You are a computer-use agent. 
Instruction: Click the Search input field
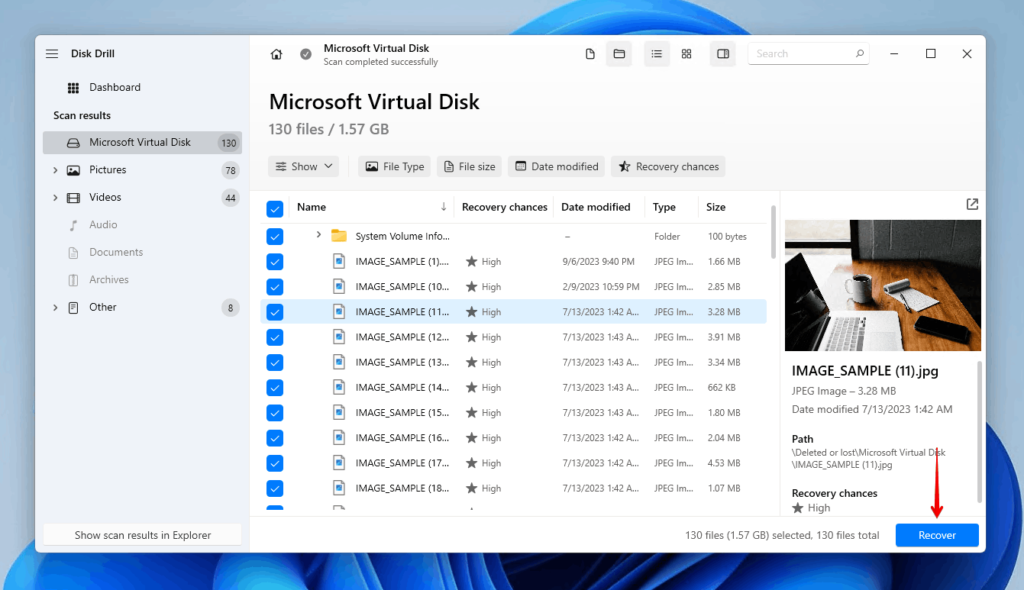(x=800, y=54)
